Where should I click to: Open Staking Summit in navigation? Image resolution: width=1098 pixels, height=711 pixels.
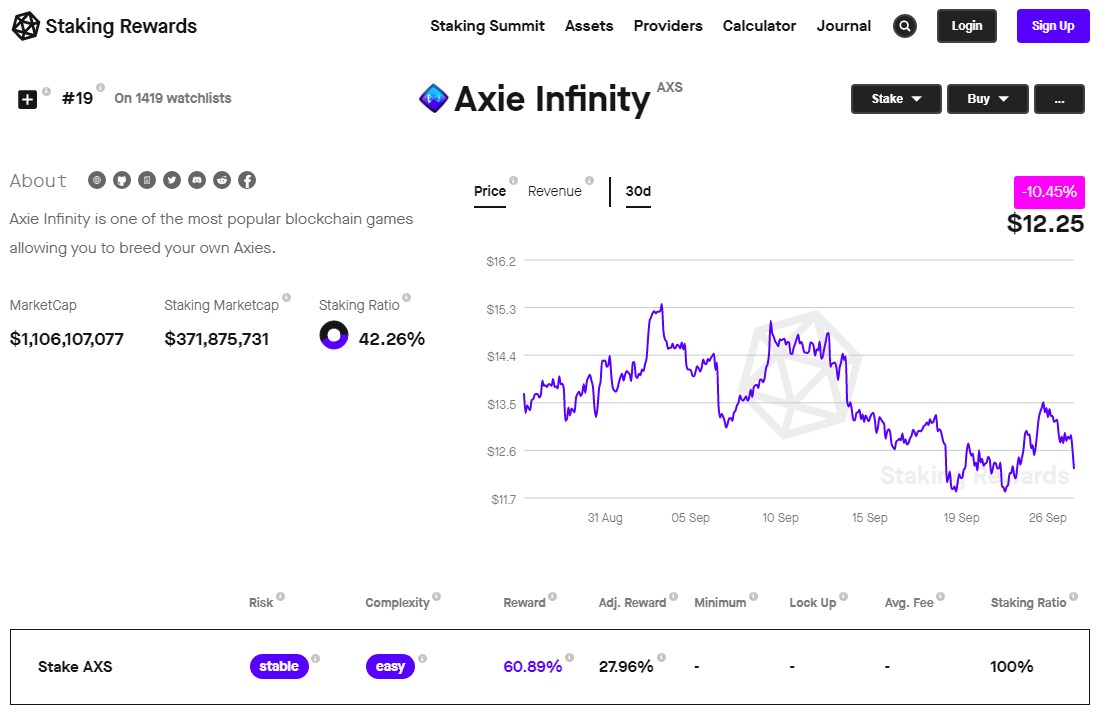pyautogui.click(x=487, y=26)
